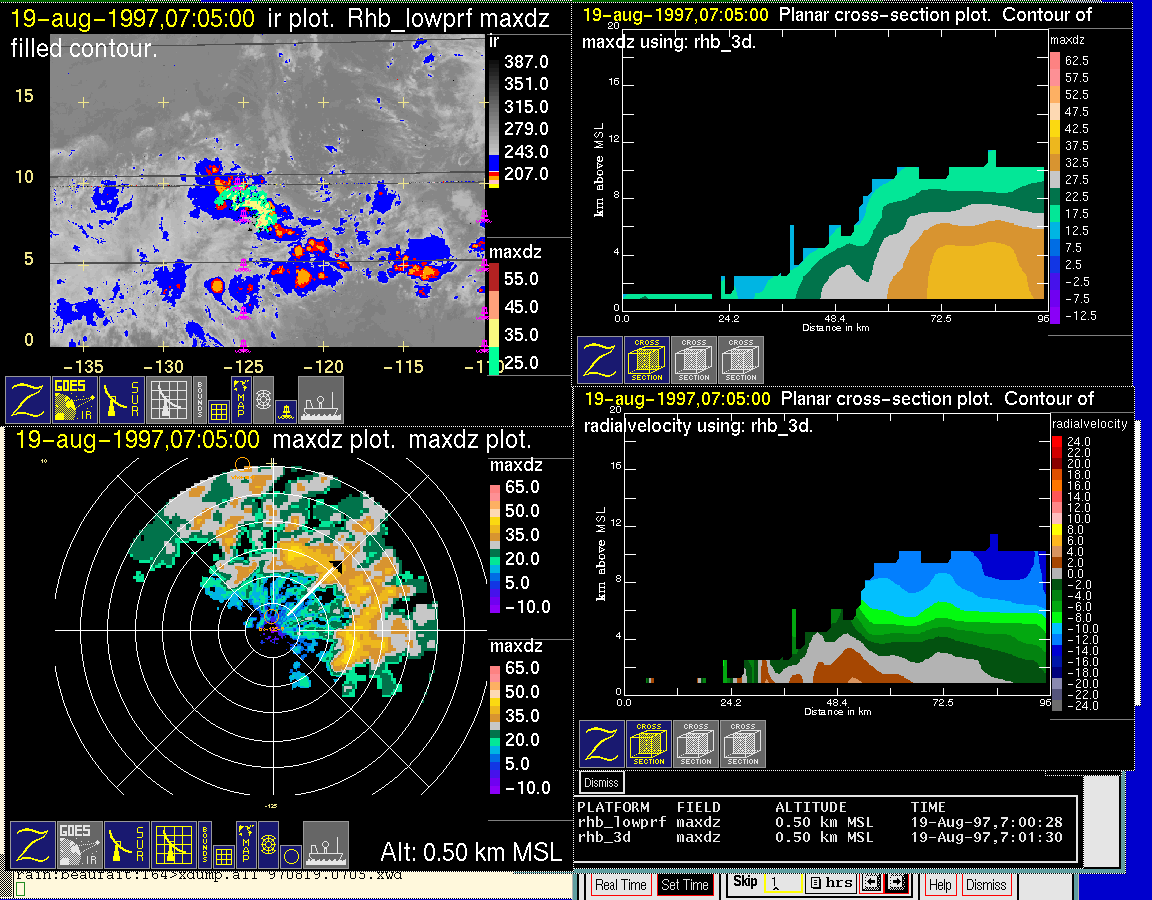The image size is (1152, 900).
Task: Step time forward with right arrow
Action: 896,883
